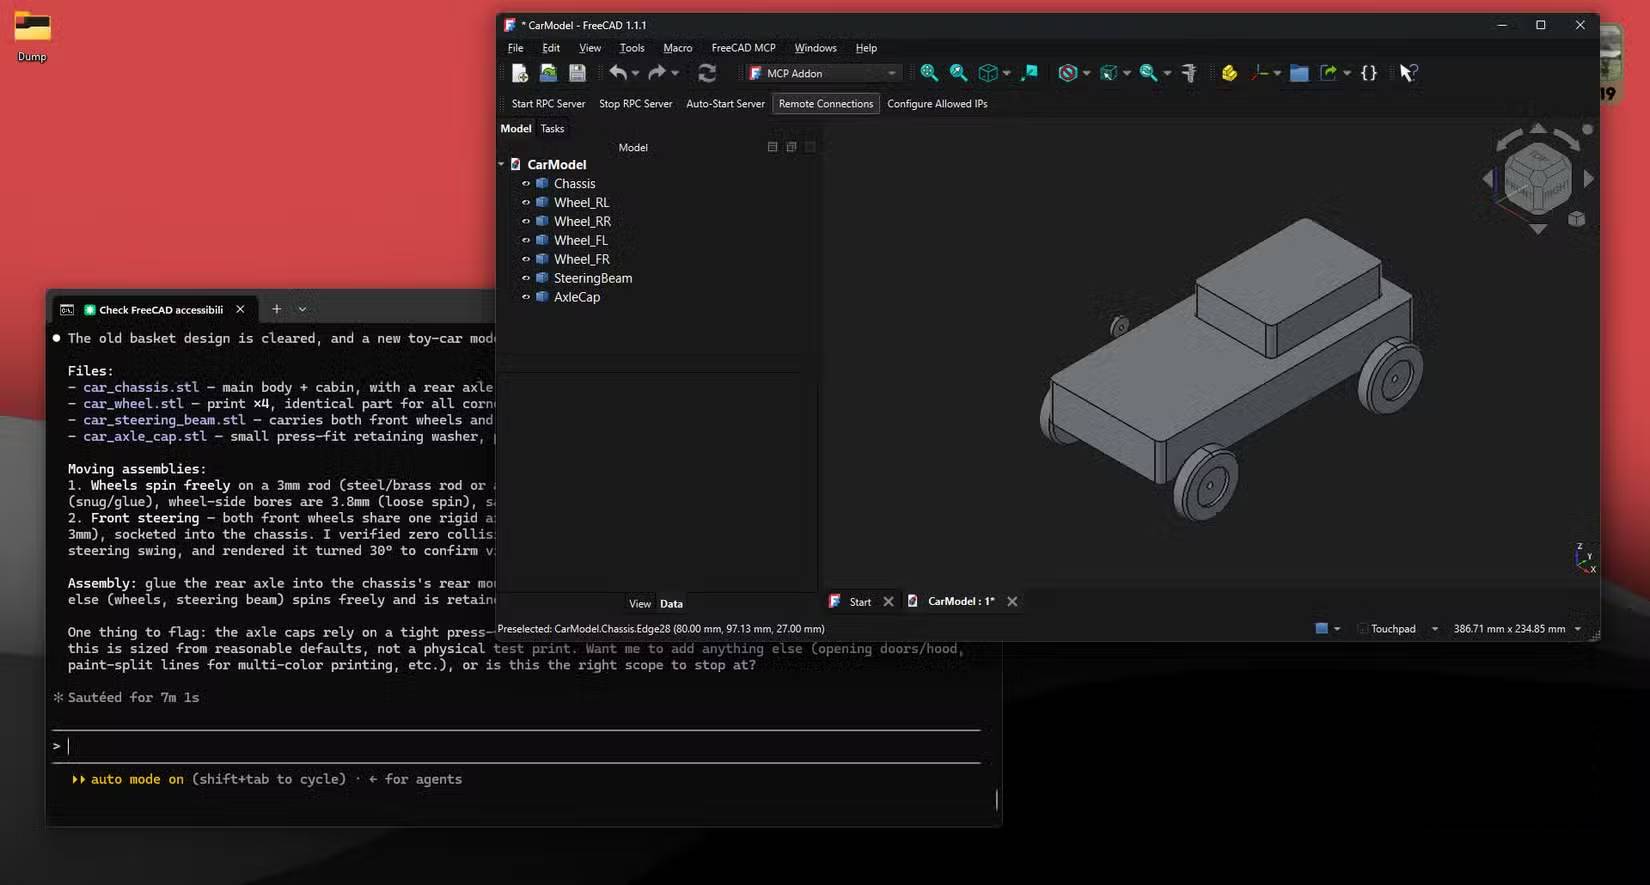Toggle visibility eye of Chassis

click(526, 184)
